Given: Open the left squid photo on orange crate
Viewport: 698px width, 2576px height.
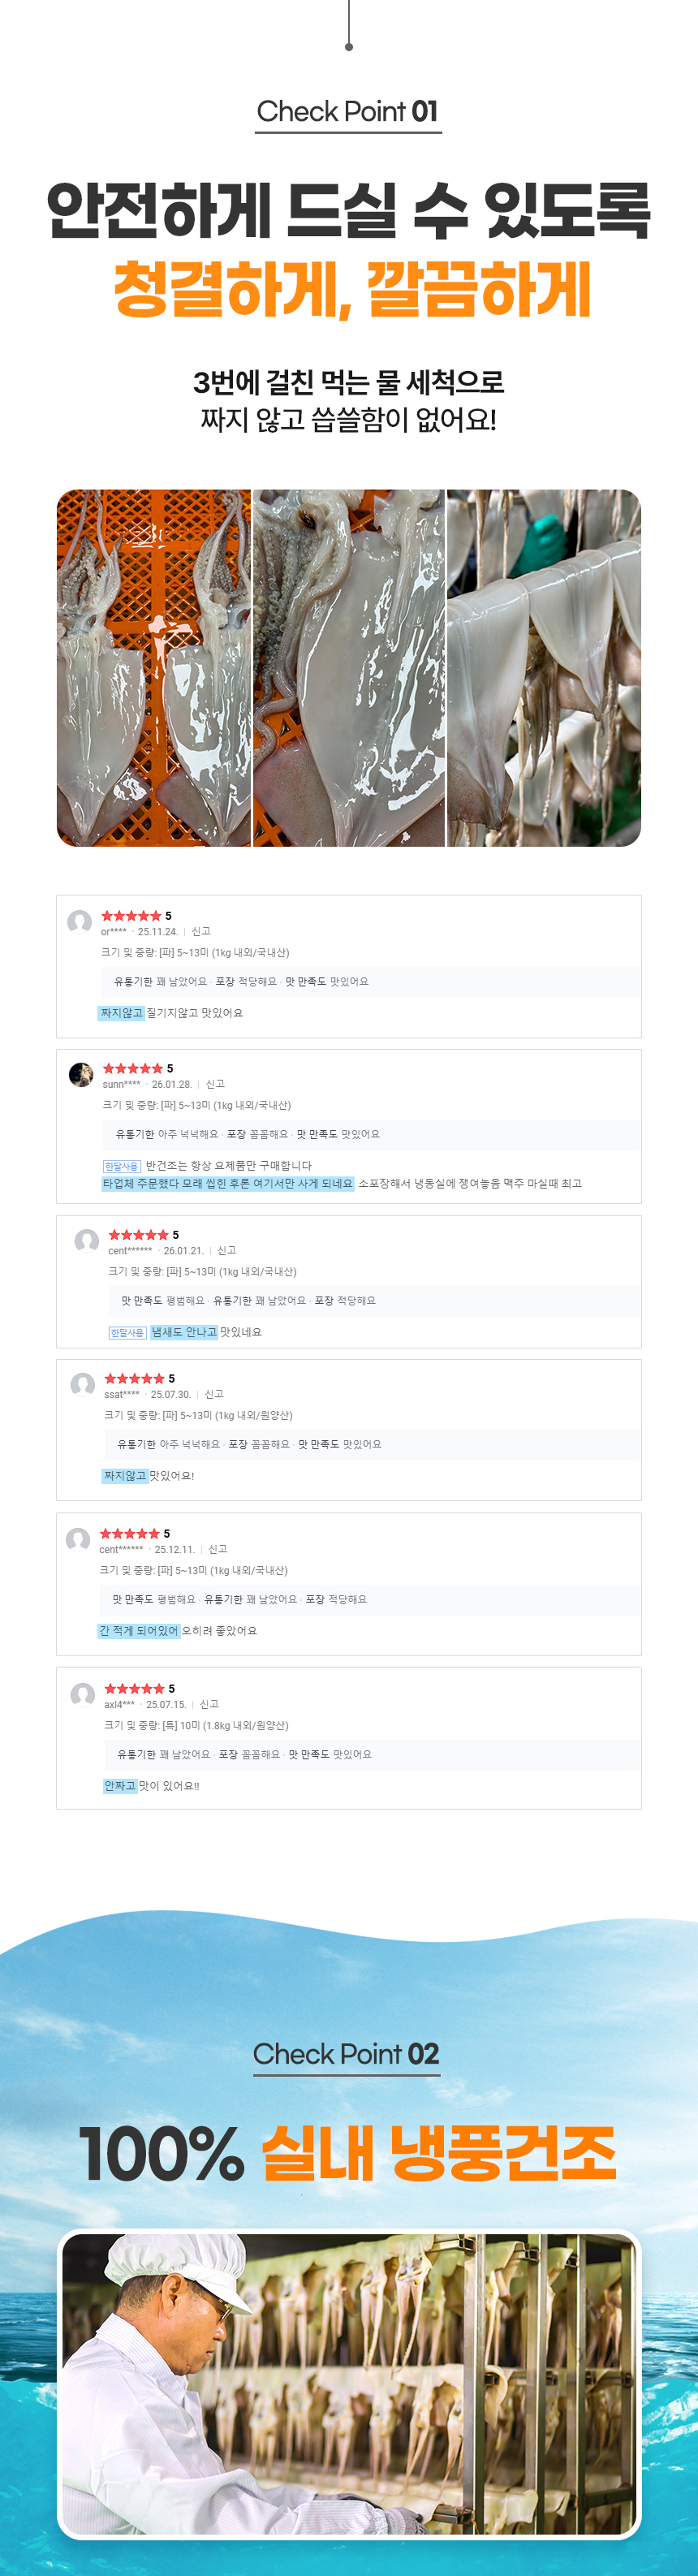Looking at the screenshot, I should [x=153, y=668].
